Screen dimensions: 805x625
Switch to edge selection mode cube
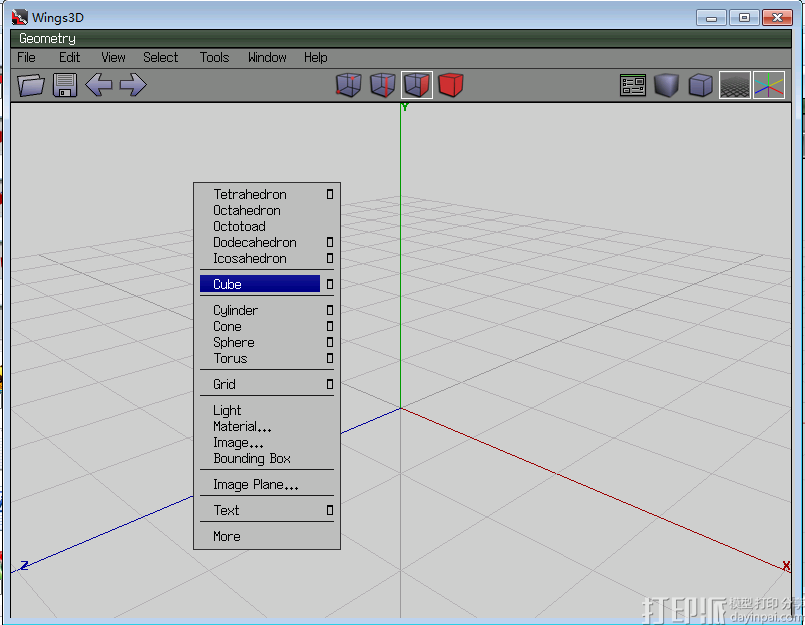coord(382,85)
